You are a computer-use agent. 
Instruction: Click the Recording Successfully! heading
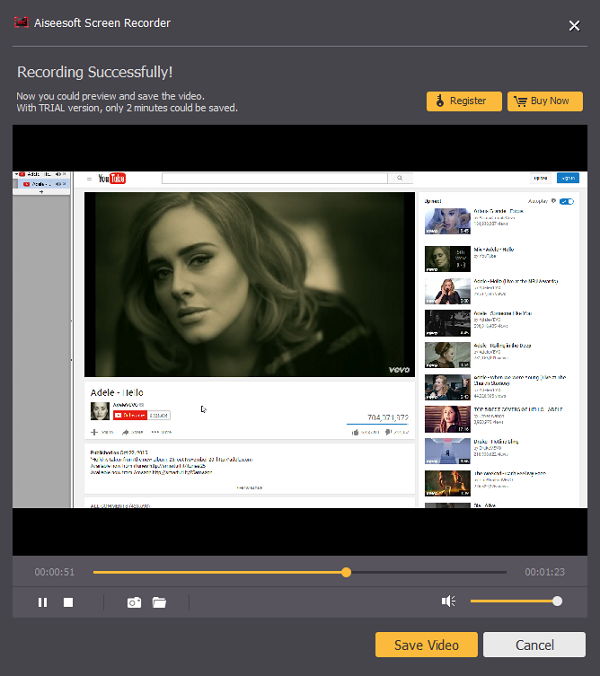click(95, 72)
